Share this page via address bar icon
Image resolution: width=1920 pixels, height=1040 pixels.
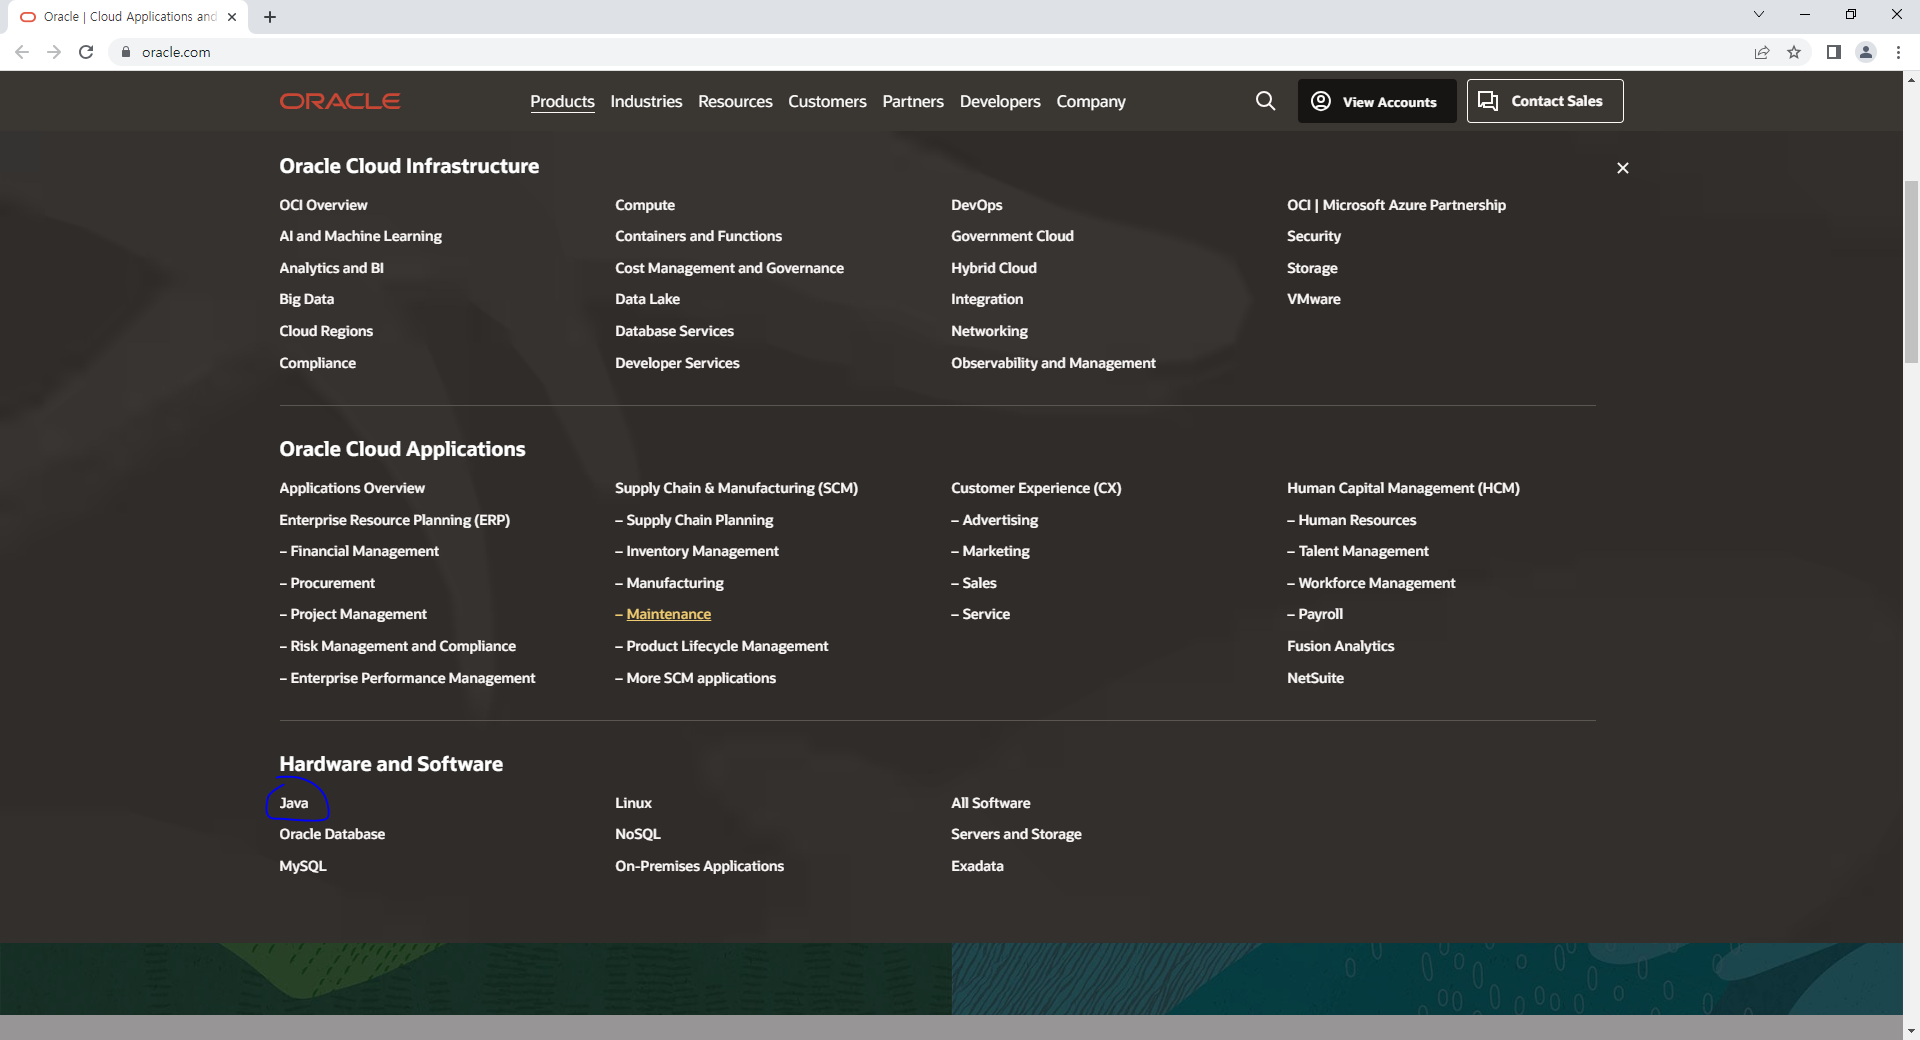tap(1762, 52)
